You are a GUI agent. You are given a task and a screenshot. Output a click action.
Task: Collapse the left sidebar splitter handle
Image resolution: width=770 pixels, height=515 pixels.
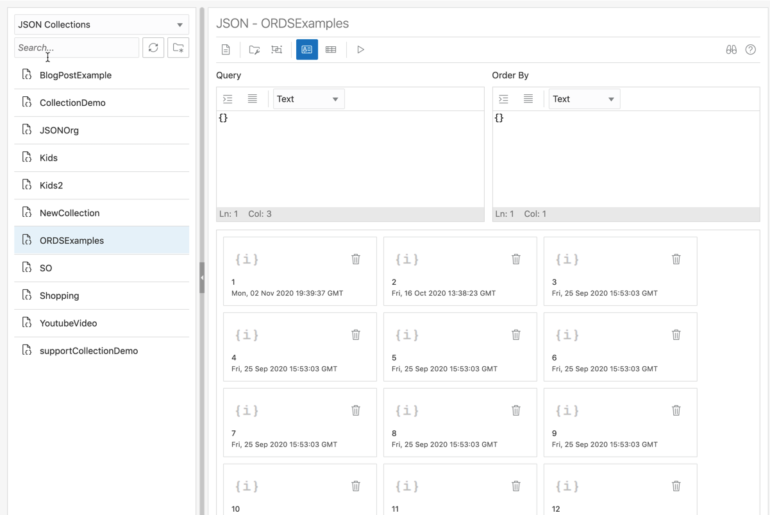202,277
